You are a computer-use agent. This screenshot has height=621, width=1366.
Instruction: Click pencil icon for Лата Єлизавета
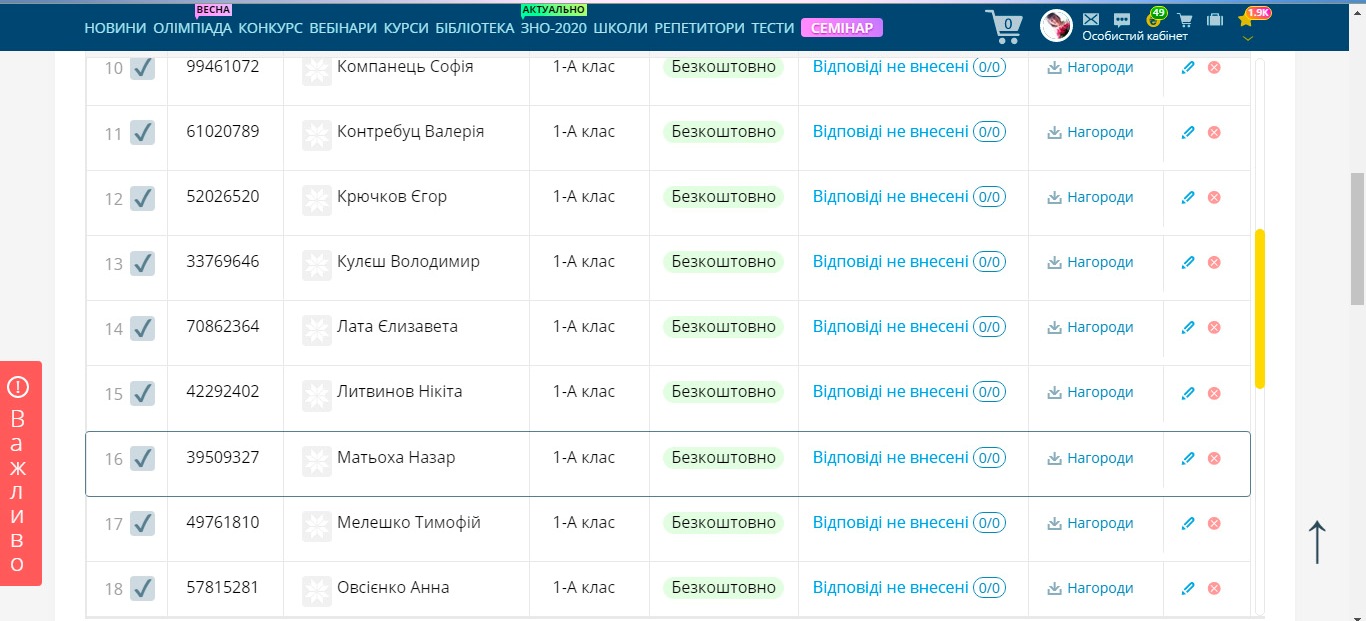click(x=1188, y=327)
